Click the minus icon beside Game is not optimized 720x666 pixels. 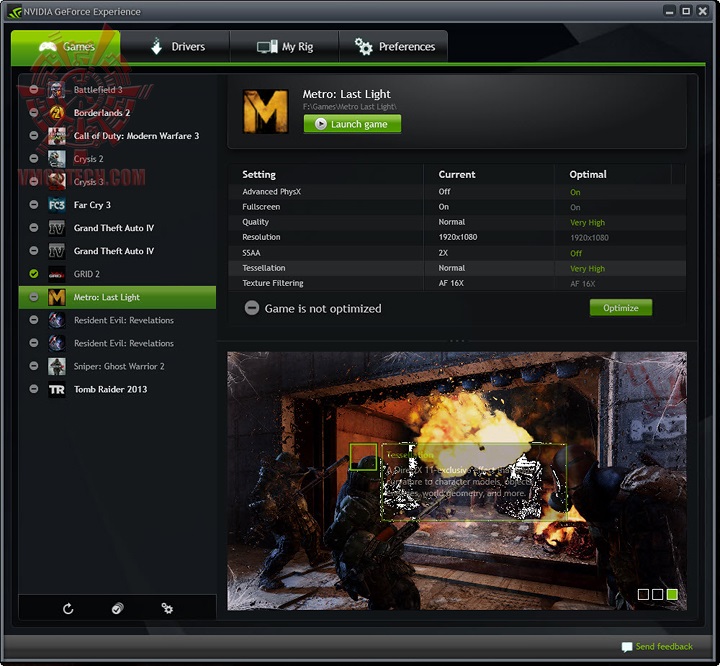[252, 308]
